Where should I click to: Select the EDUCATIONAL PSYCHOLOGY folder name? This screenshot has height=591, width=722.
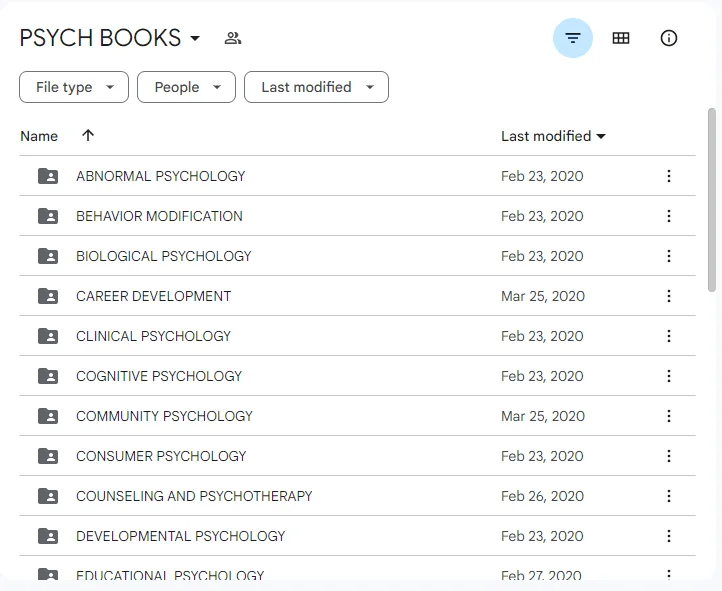(170, 575)
